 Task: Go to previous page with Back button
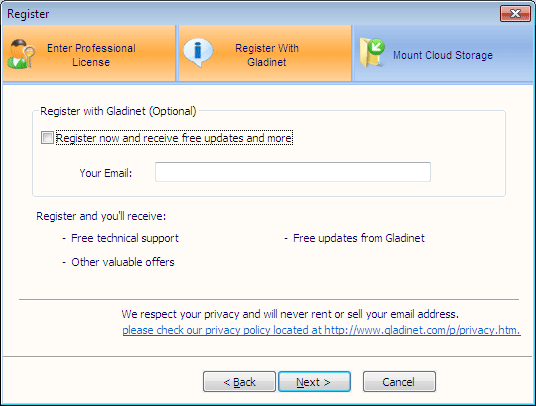click(x=239, y=381)
